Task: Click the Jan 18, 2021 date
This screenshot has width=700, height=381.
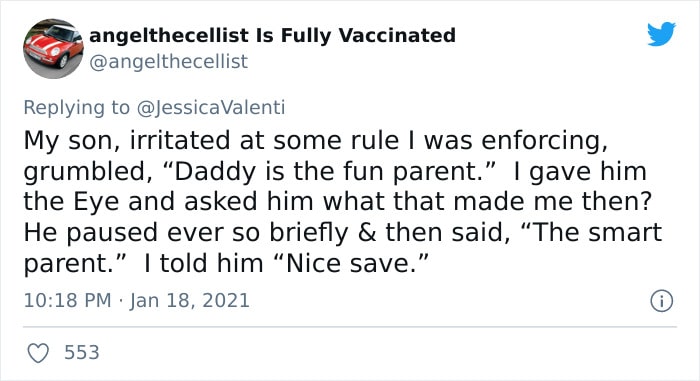Action: (189, 300)
